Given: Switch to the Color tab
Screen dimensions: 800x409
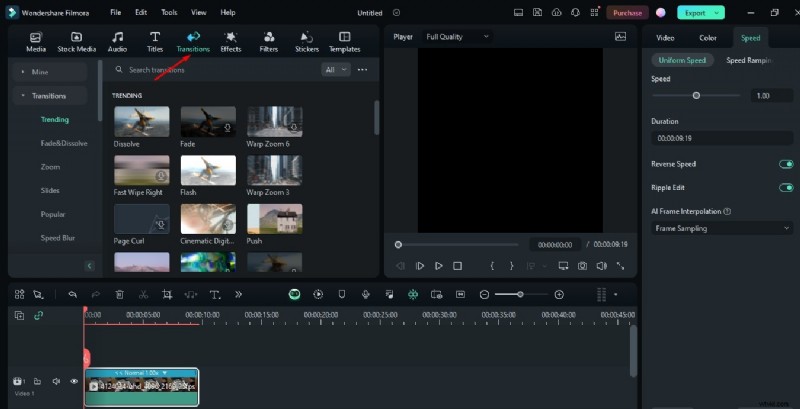Looking at the screenshot, I should tap(708, 38).
